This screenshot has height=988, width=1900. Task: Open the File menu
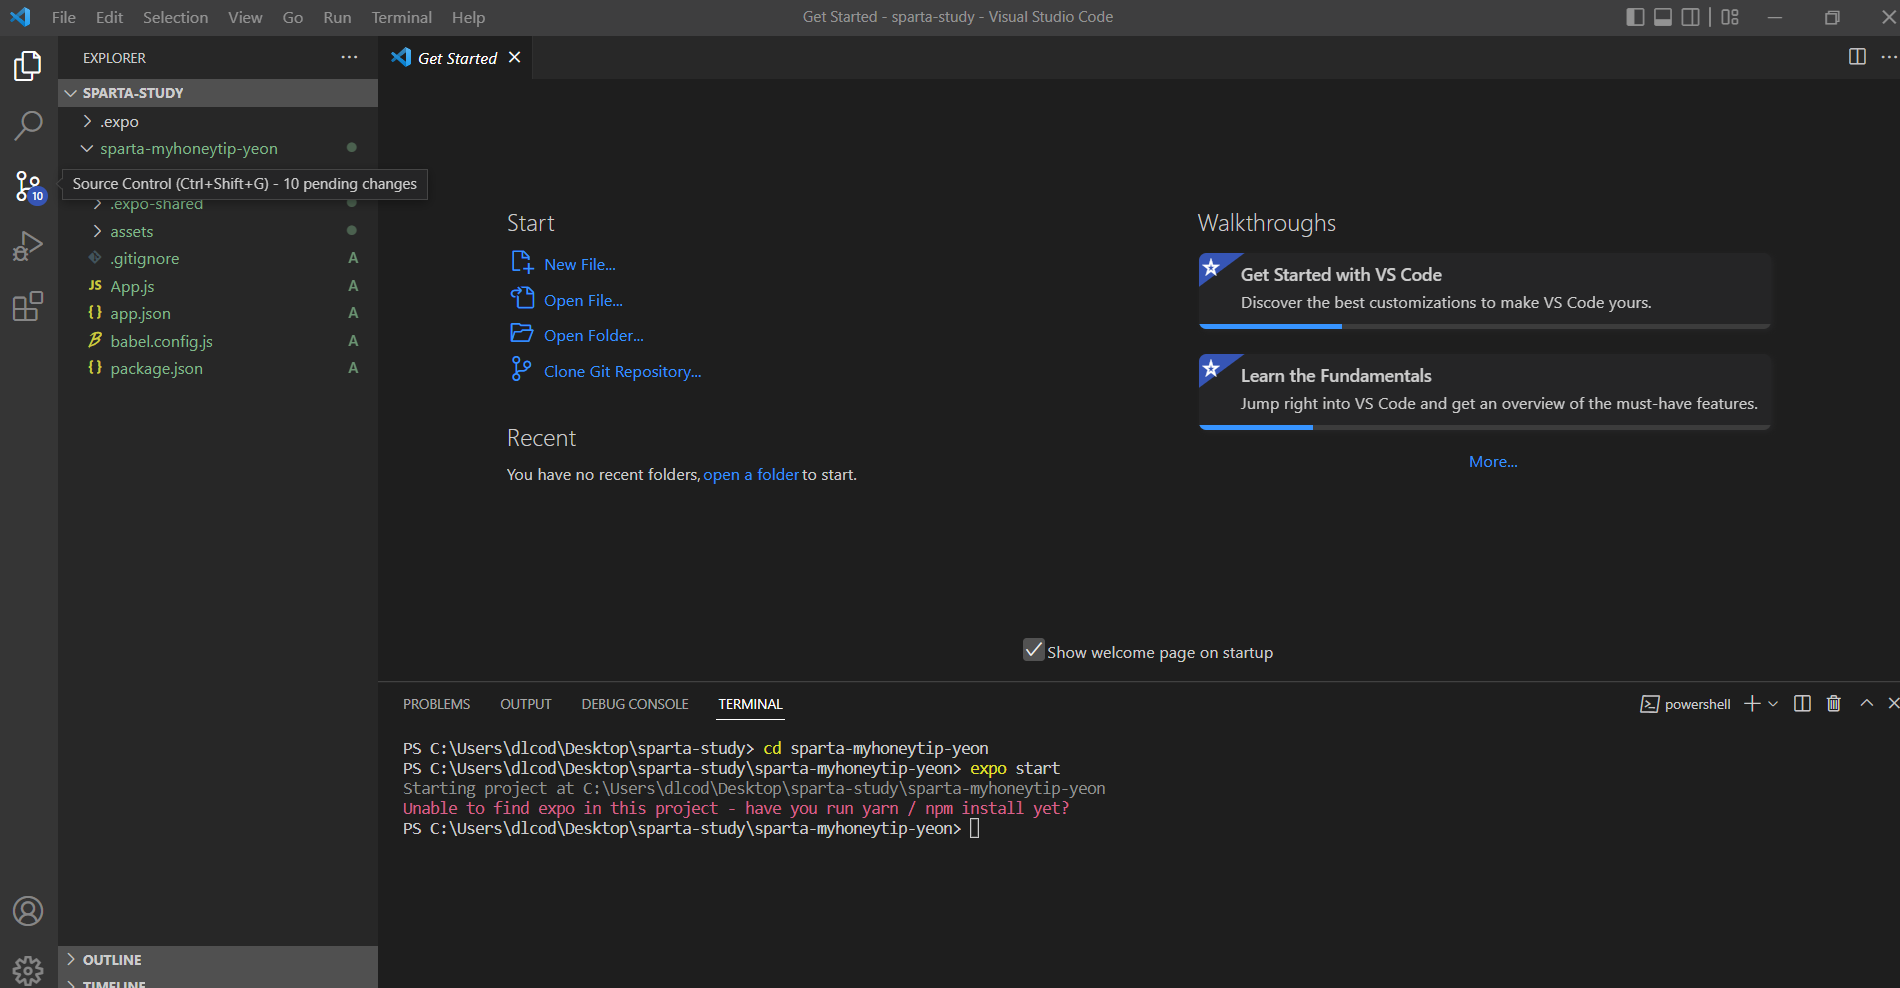coord(64,17)
